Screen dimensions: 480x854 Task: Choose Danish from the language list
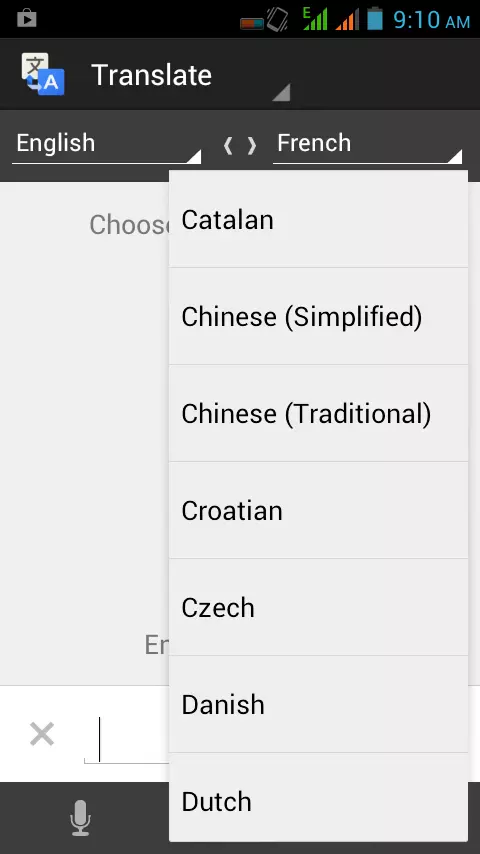pyautogui.click(x=318, y=704)
